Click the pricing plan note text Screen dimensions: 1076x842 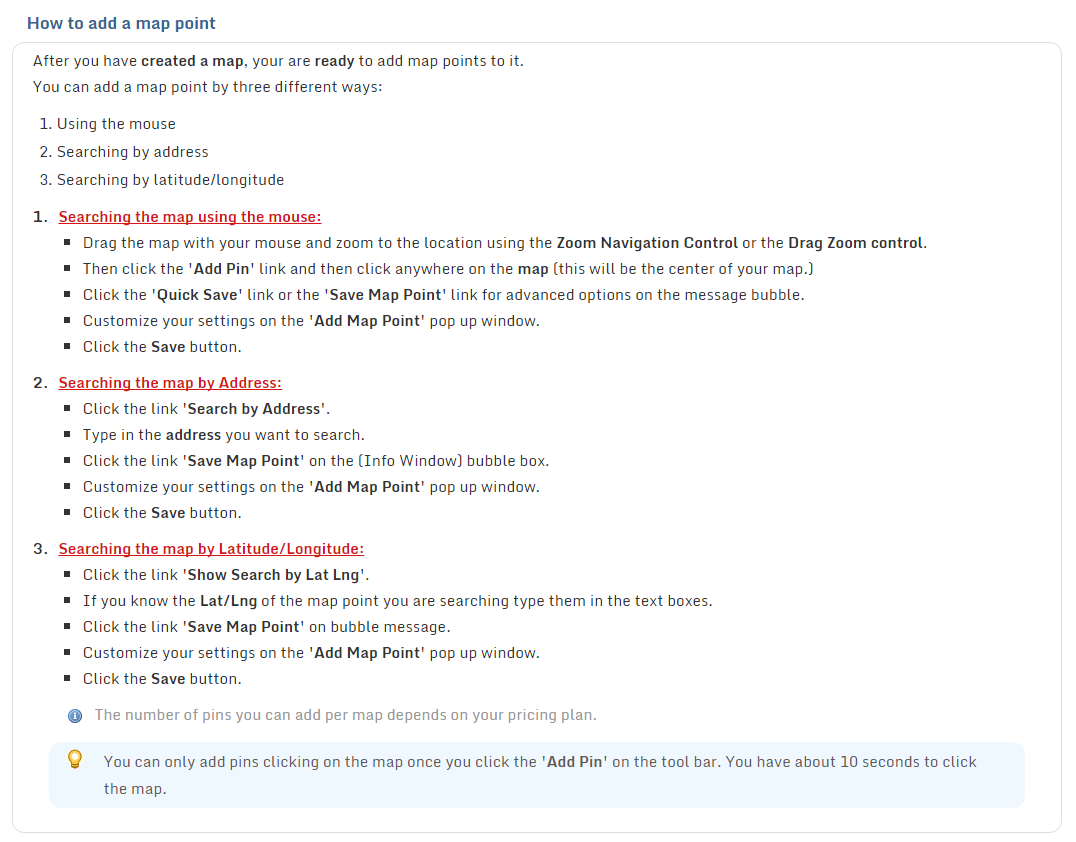pos(346,715)
